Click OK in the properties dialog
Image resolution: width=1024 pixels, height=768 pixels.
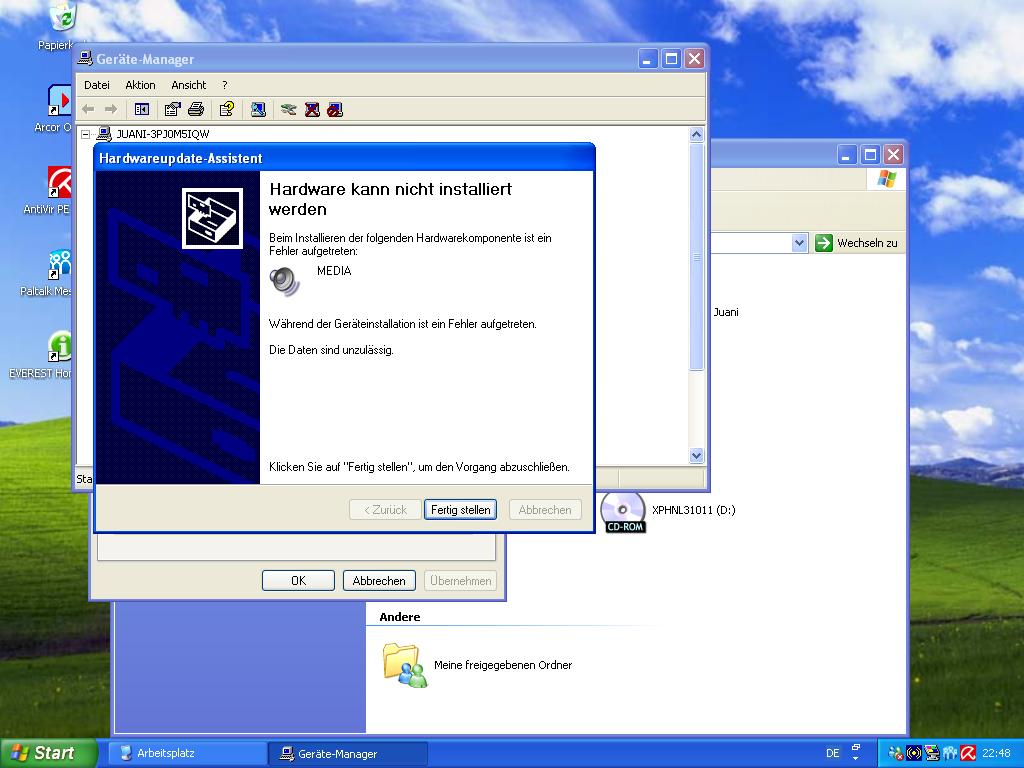coord(298,581)
